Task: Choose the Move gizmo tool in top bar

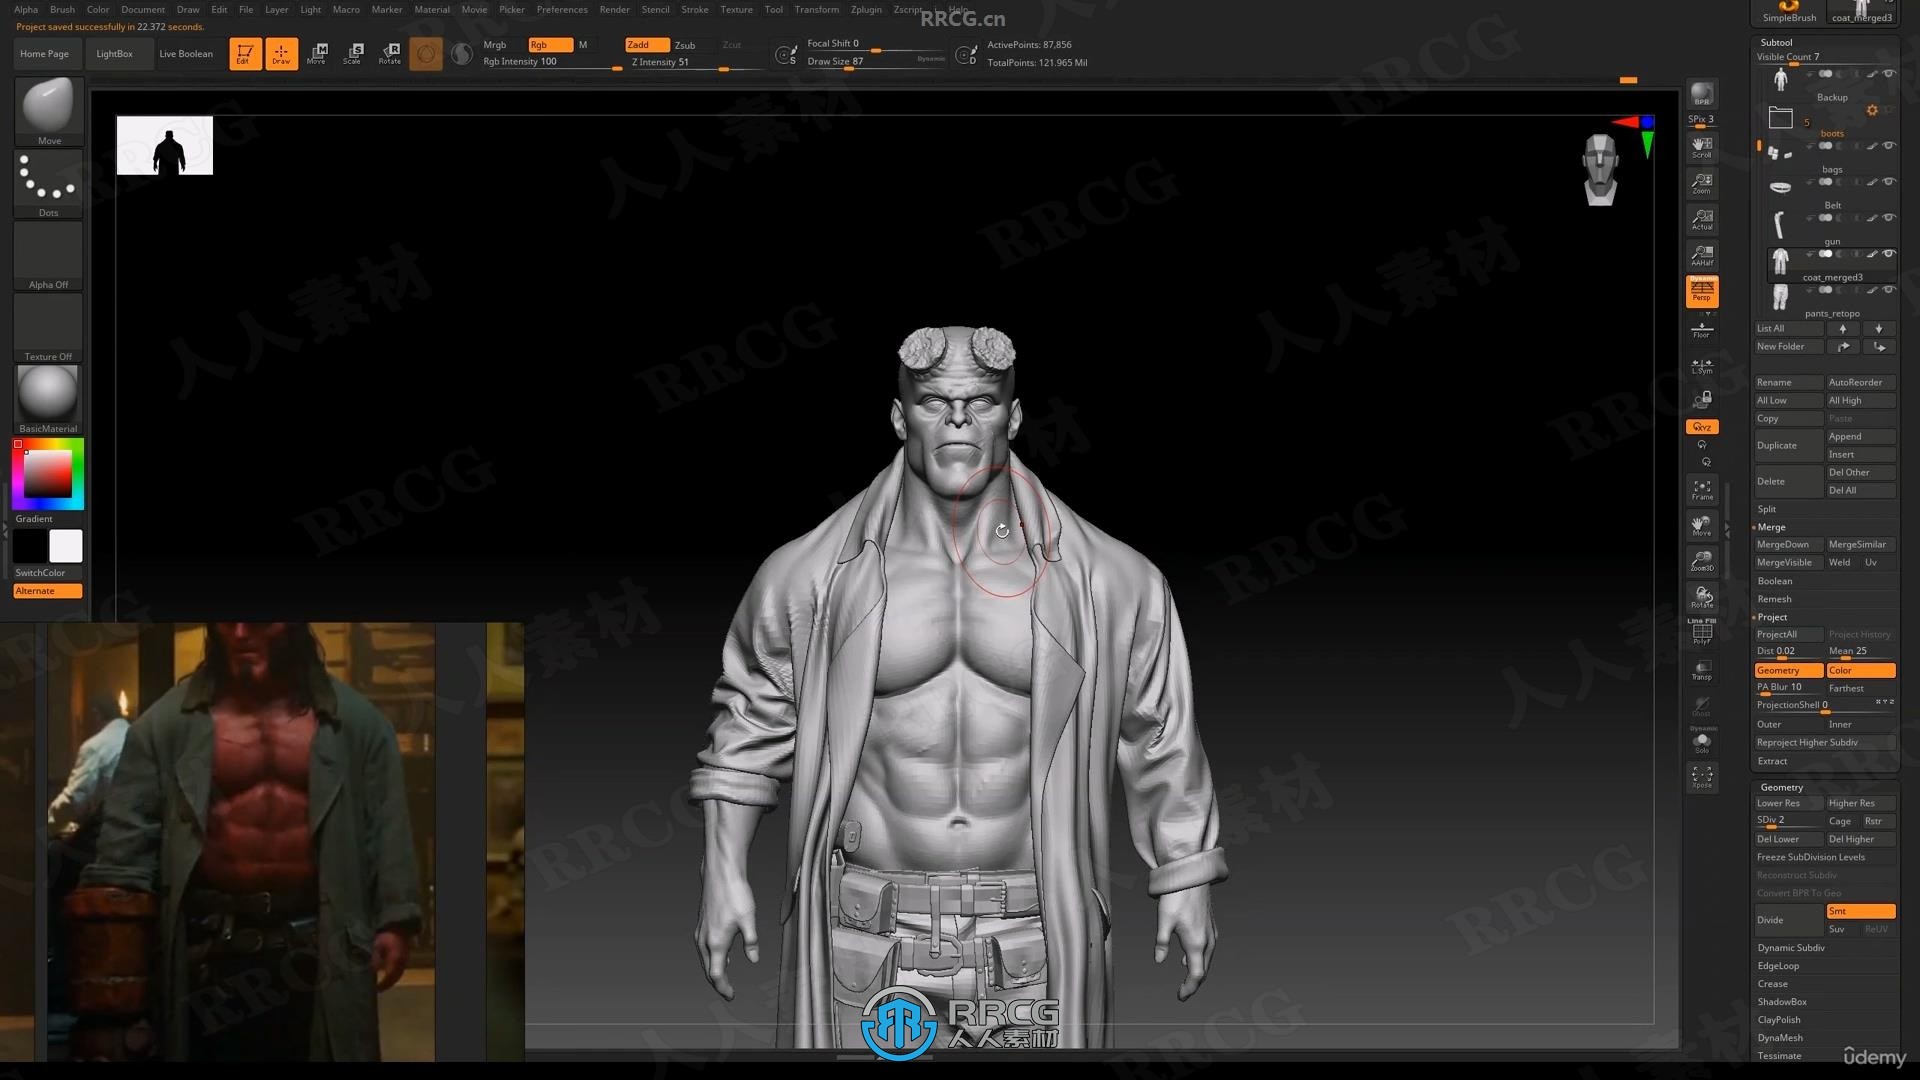Action: 317,53
